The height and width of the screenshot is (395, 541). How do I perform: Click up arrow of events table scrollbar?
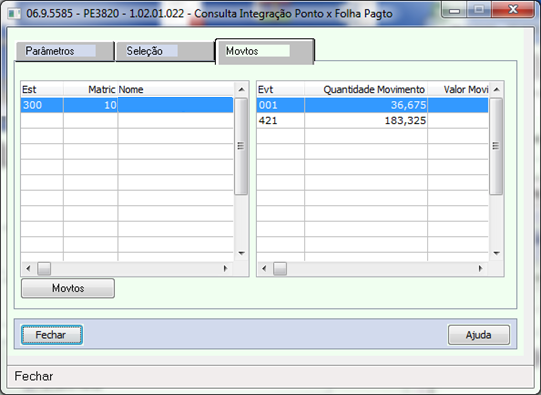(496, 90)
